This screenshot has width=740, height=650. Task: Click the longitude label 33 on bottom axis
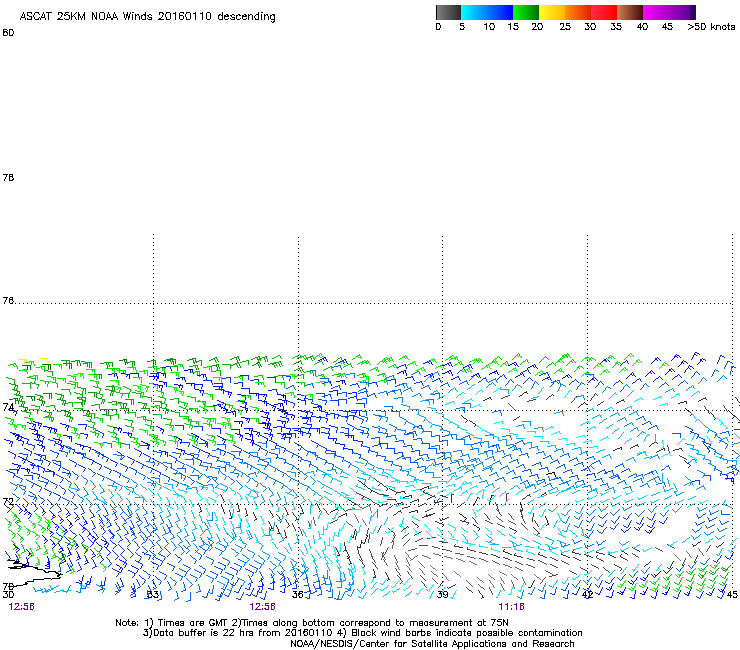point(152,594)
